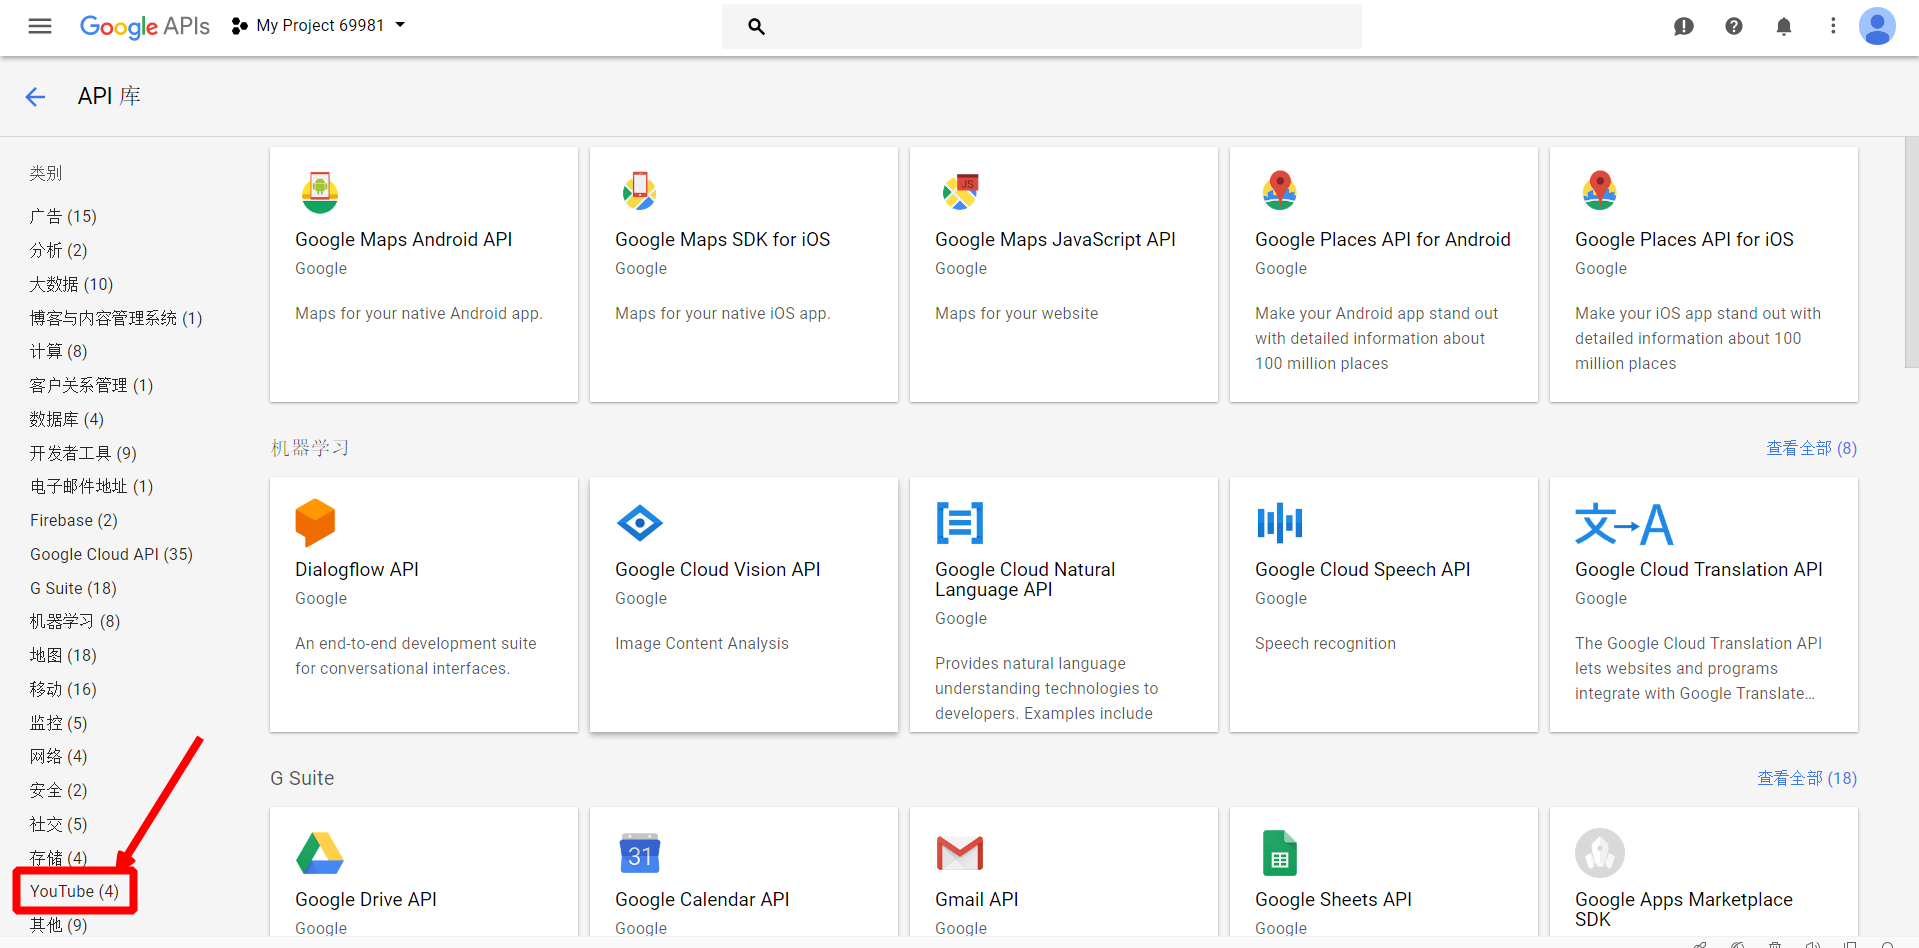Select the YouTube (4) category
The image size is (1919, 948).
coord(74,891)
